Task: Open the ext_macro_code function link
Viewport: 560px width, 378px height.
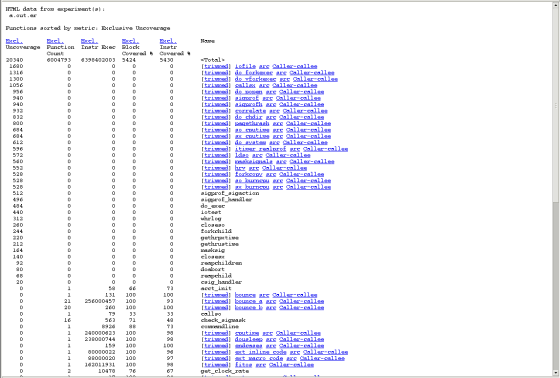Action: tap(259, 358)
